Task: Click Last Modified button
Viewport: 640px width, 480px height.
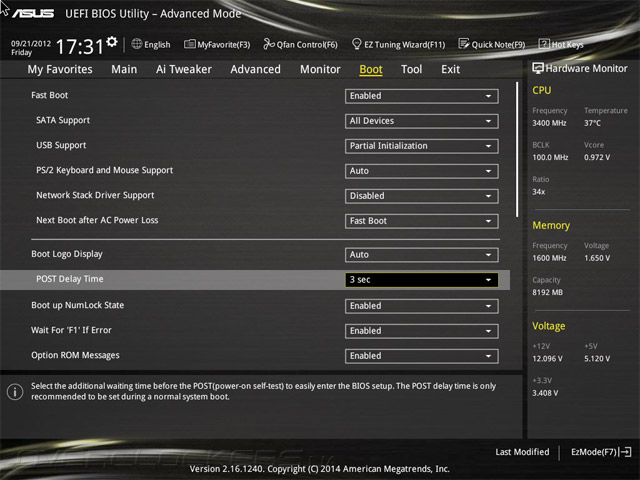Action: pos(522,452)
